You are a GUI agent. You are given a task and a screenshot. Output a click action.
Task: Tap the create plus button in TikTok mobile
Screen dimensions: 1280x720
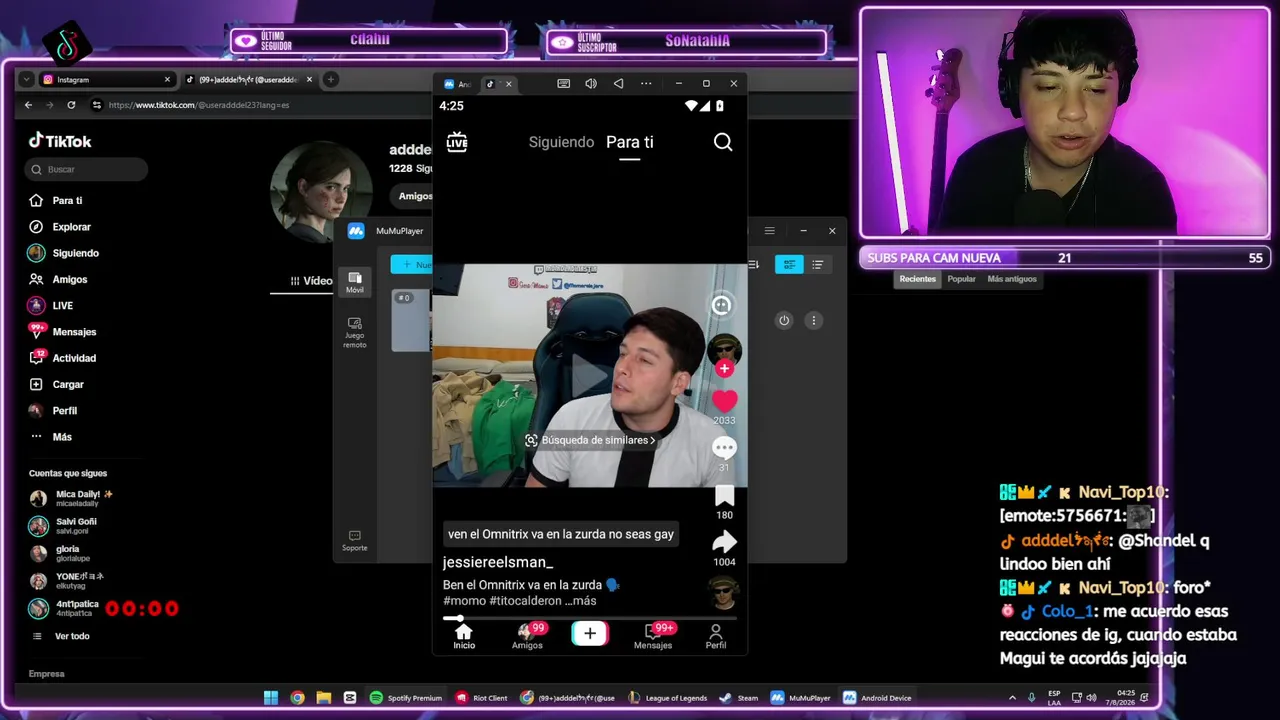[590, 633]
